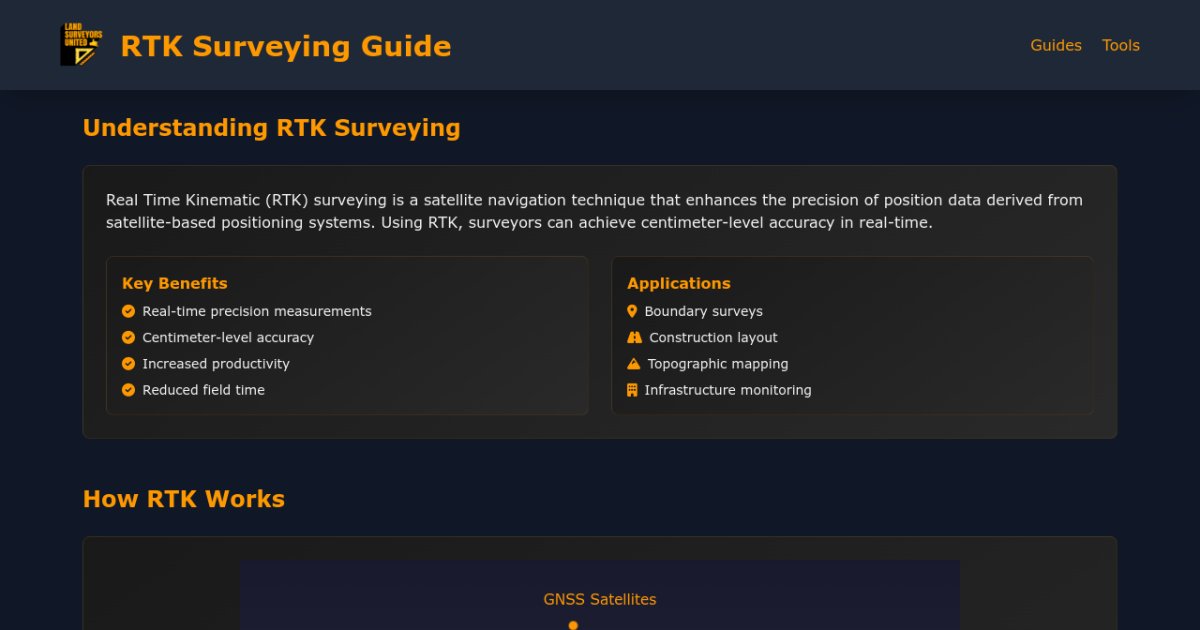
Task: Click the mountain icon for Topographic mapping
Action: point(633,364)
